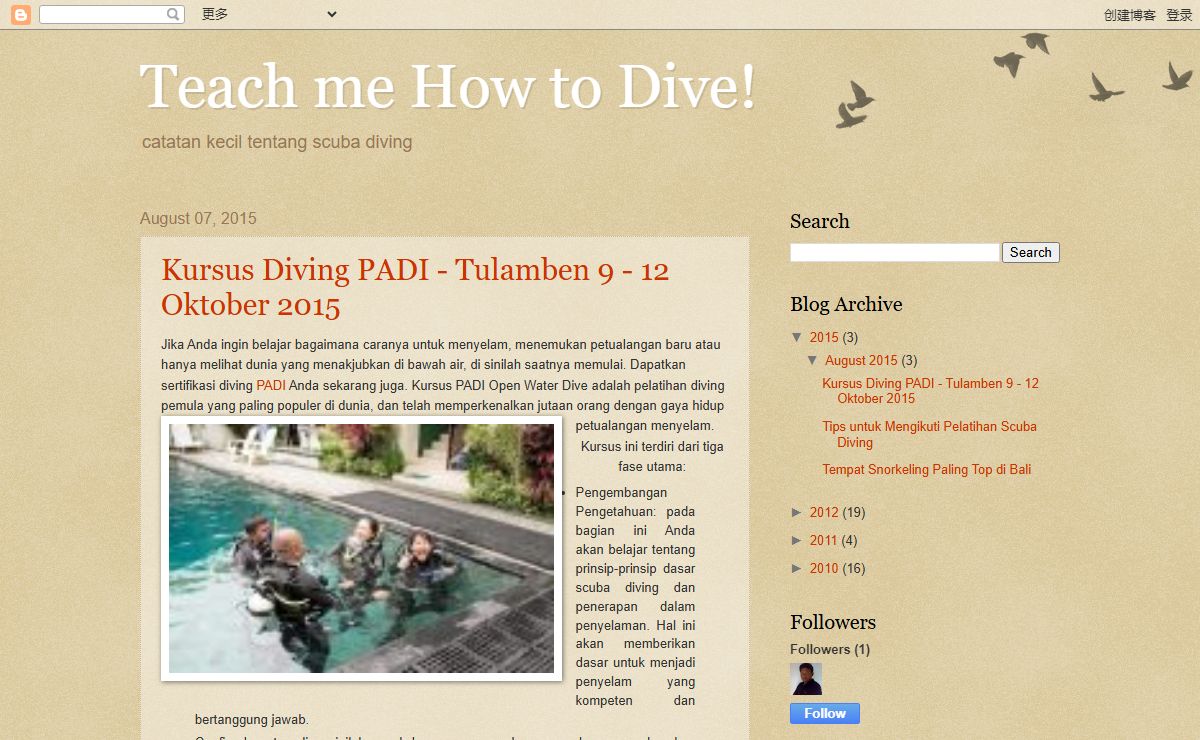Expand the 2011 archive triangle

coord(797,540)
